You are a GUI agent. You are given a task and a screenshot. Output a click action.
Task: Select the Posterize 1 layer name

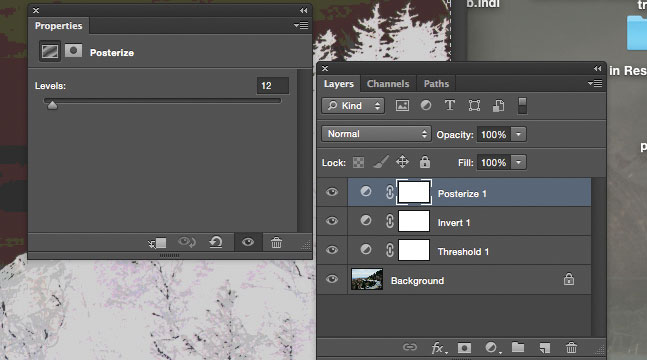click(x=462, y=194)
